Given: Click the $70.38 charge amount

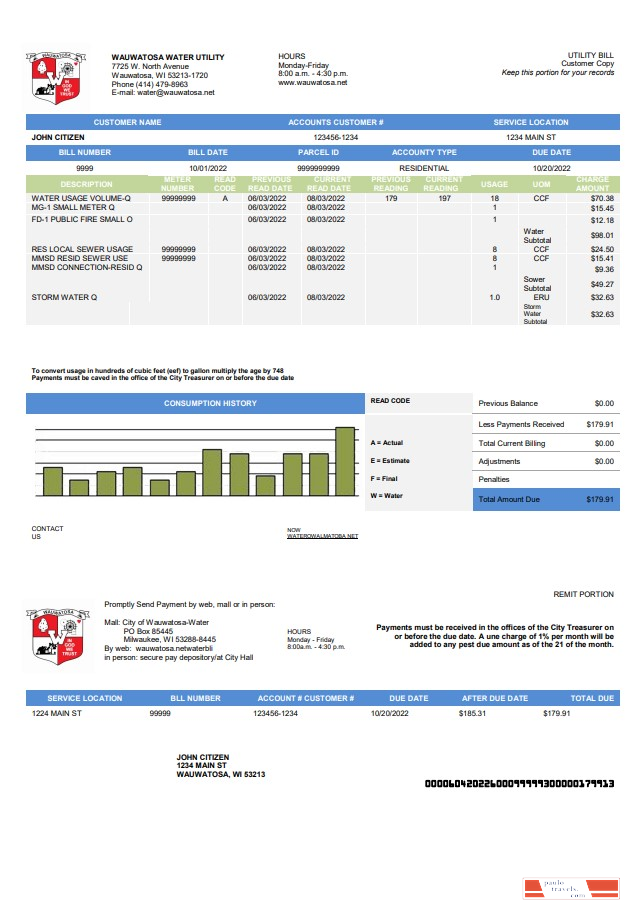Looking at the screenshot, I should click(x=602, y=198).
